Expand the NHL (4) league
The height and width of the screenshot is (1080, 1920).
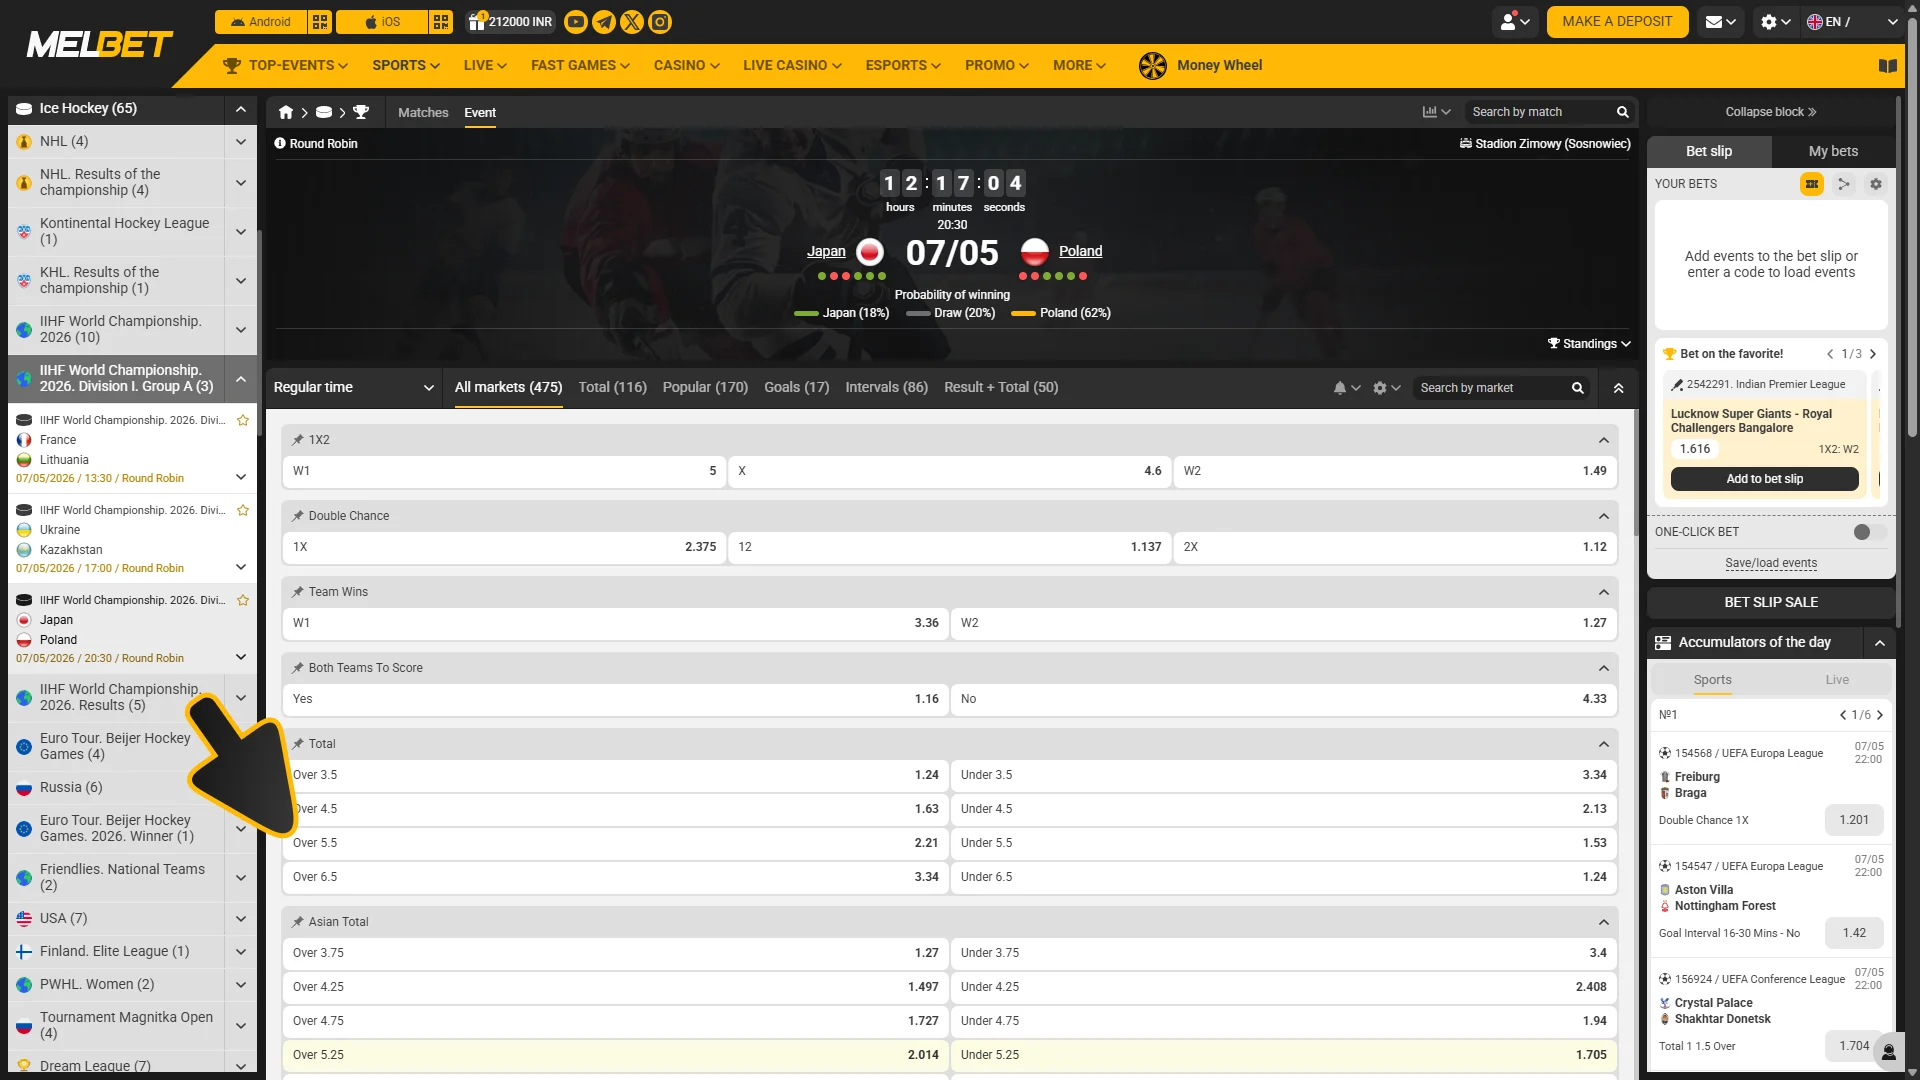click(x=241, y=142)
